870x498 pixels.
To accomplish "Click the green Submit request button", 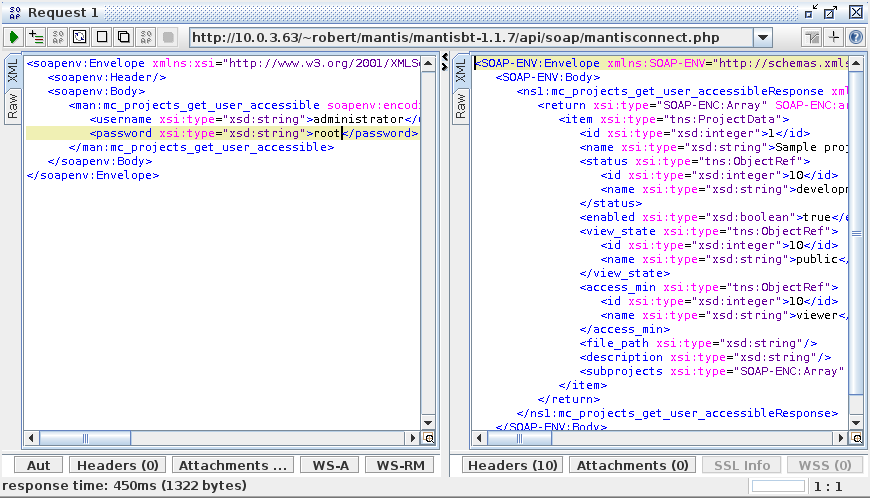I will click(x=14, y=37).
